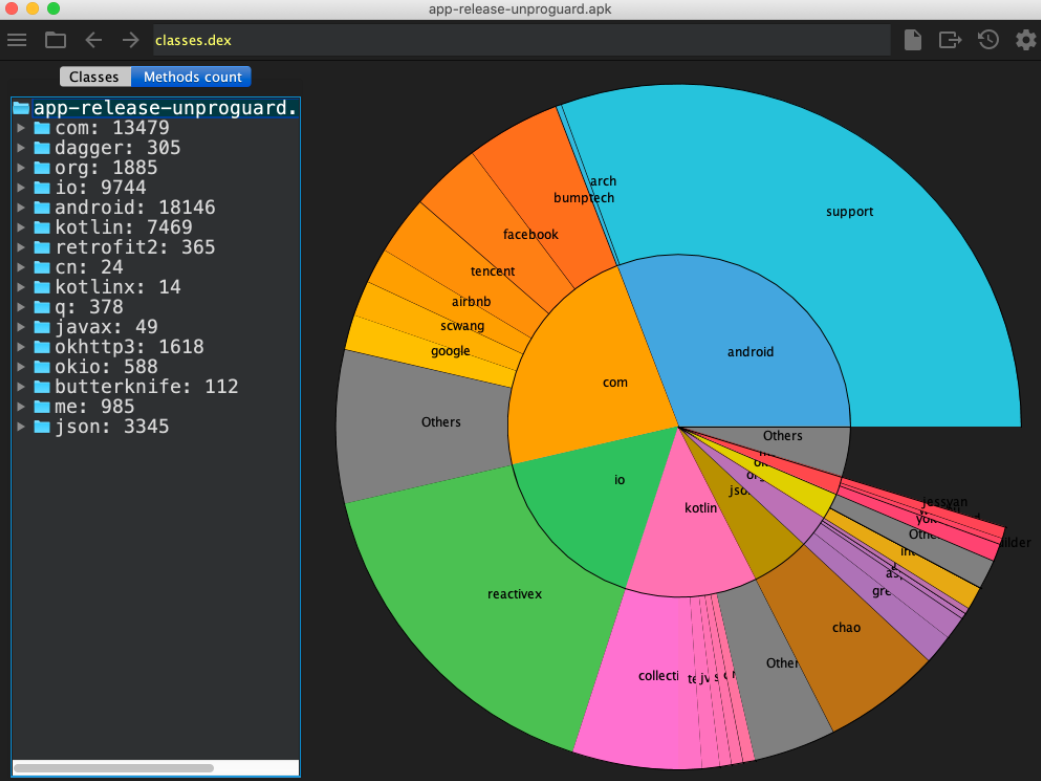Expand the me: 985 tree node
This screenshot has width=1041, height=781.
click(21, 406)
